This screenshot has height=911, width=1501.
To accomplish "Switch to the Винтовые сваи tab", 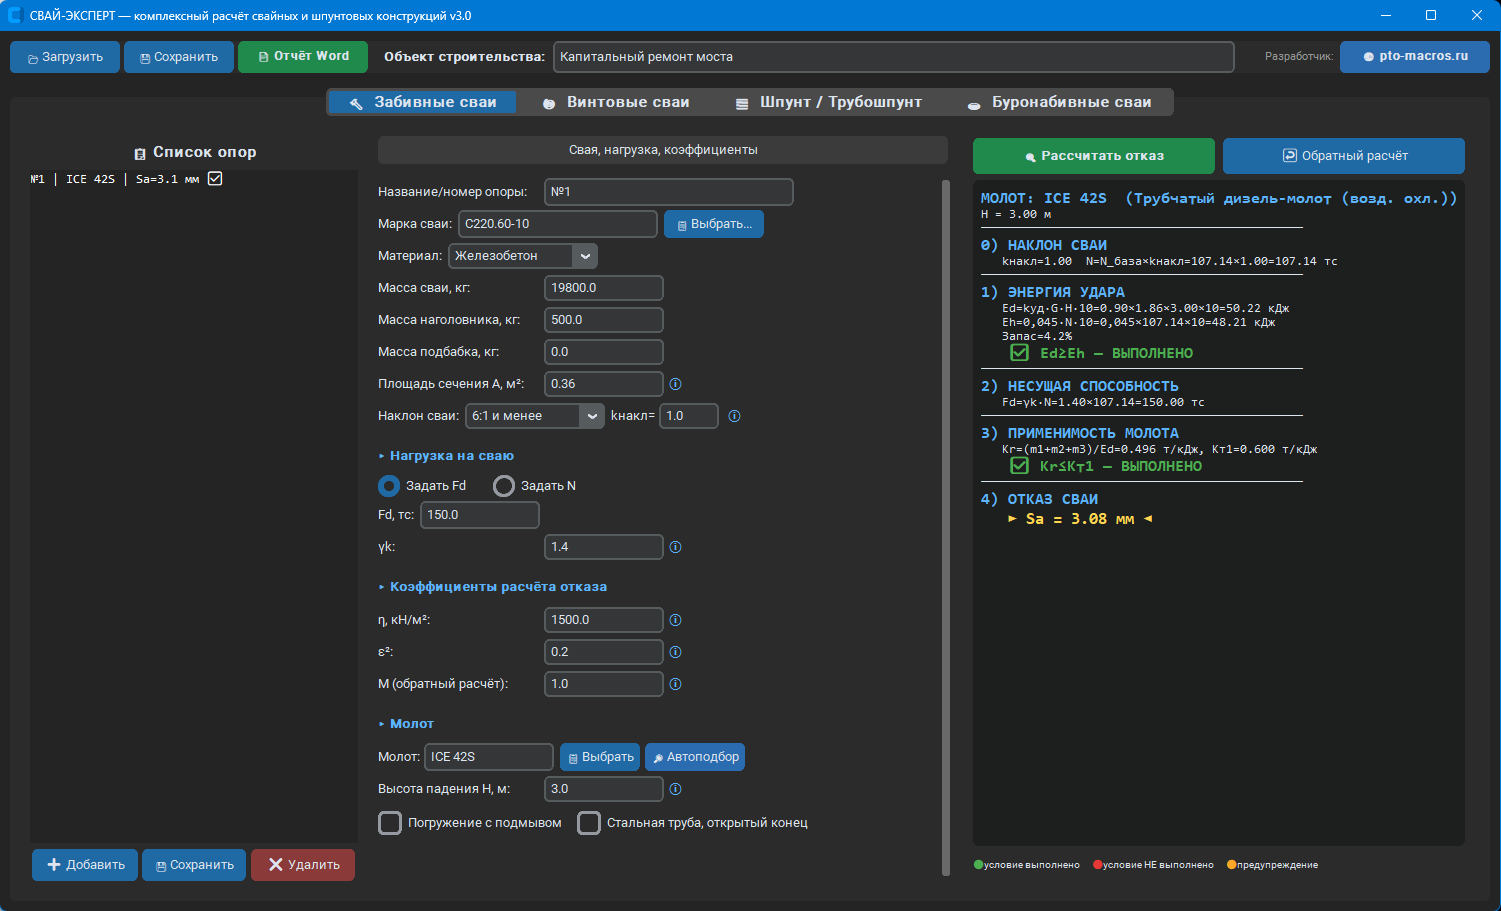I will tap(616, 102).
